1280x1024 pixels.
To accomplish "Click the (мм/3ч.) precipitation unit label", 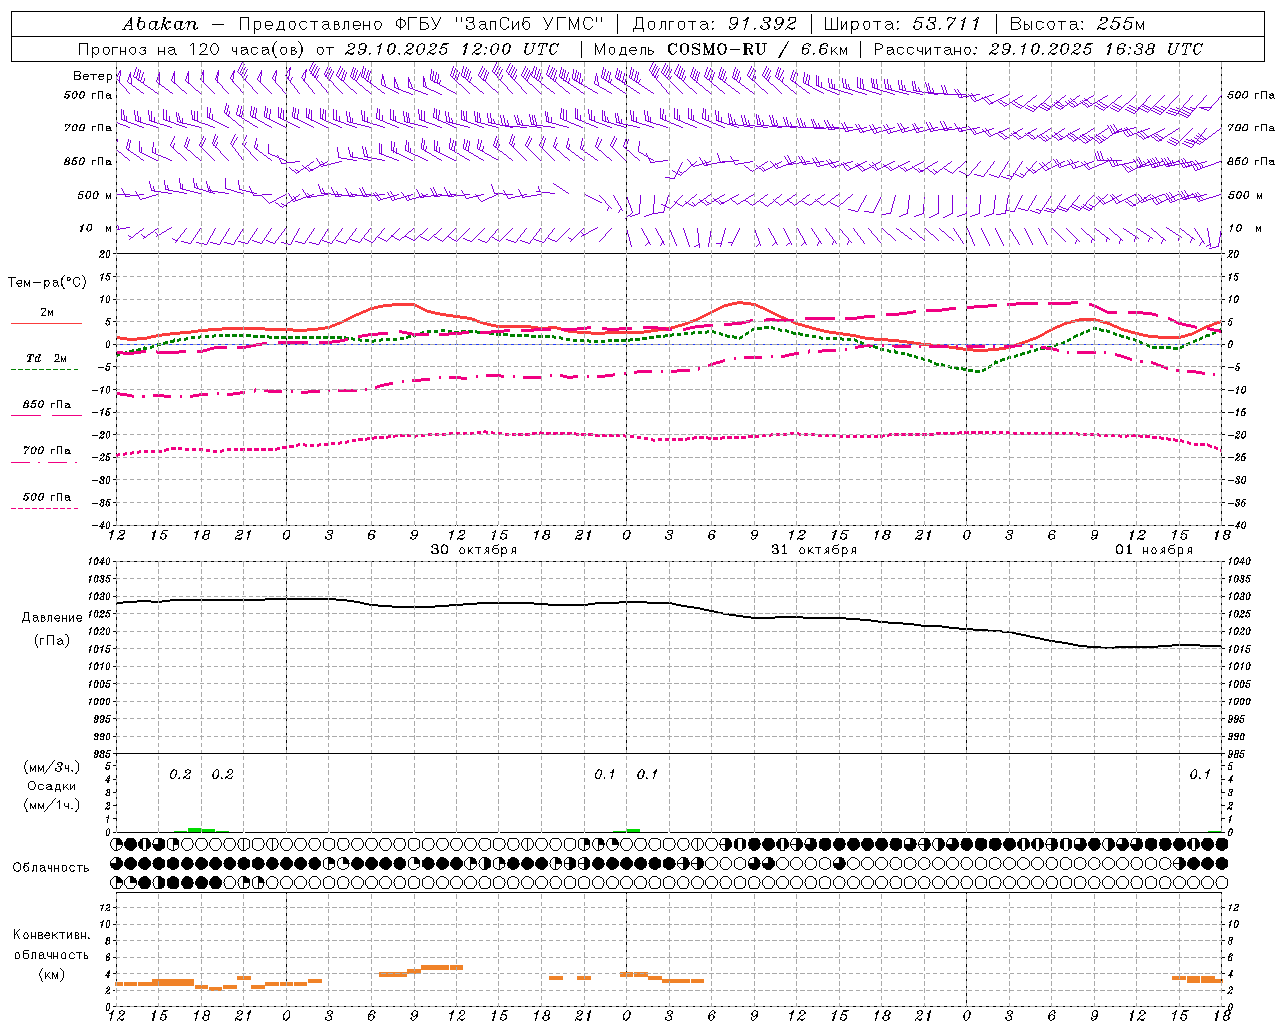I will 52,767.
